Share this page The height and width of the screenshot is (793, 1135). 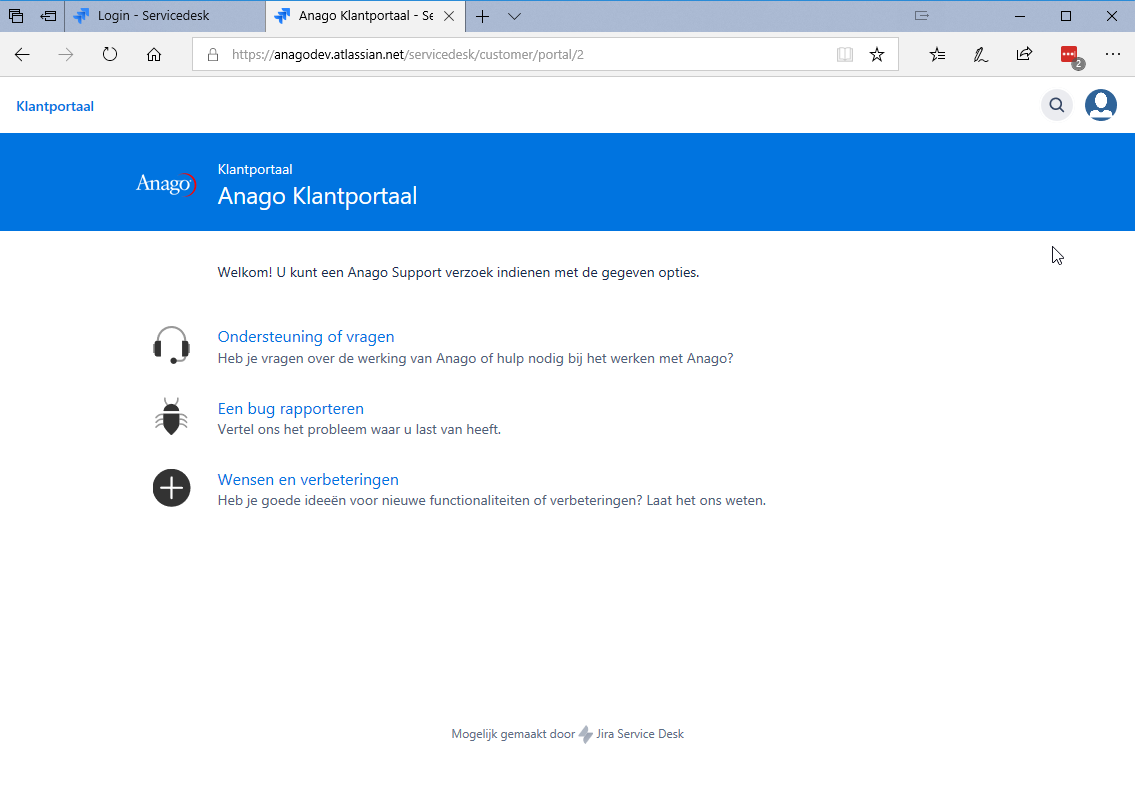(1024, 54)
